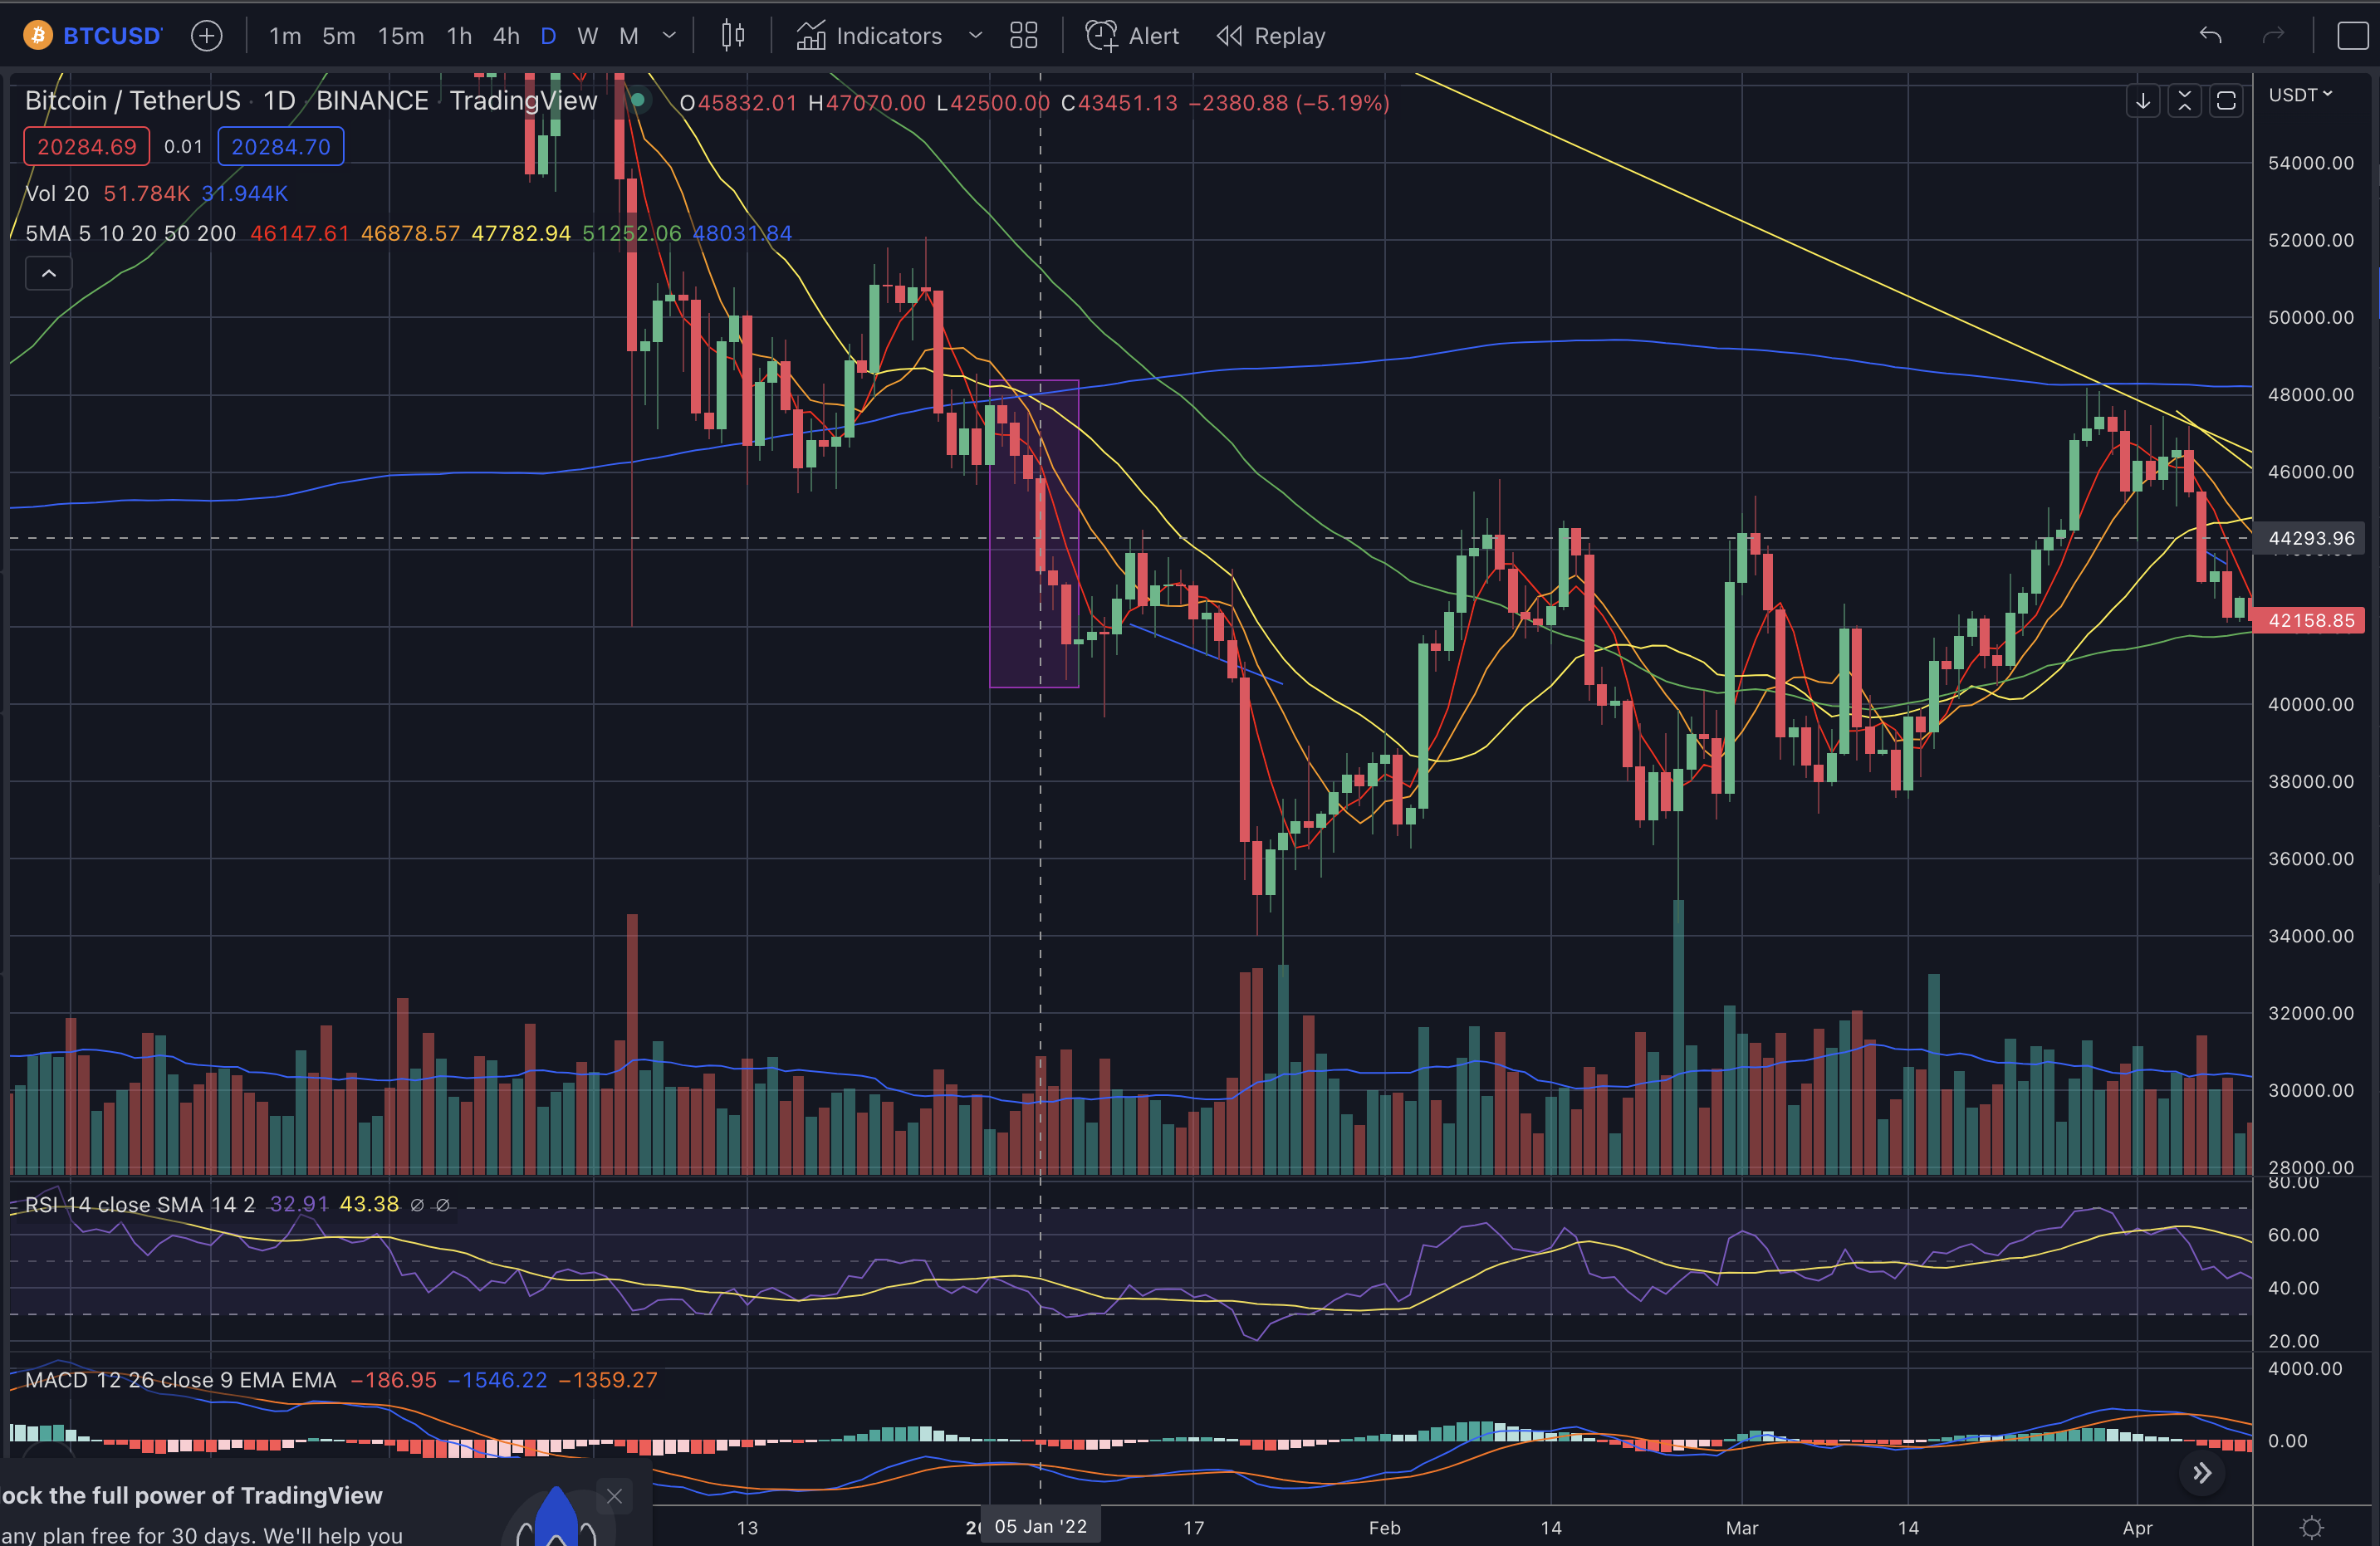Collapse the indicator legend chevron
Viewport: 2380px width, 1546px height.
click(48, 273)
